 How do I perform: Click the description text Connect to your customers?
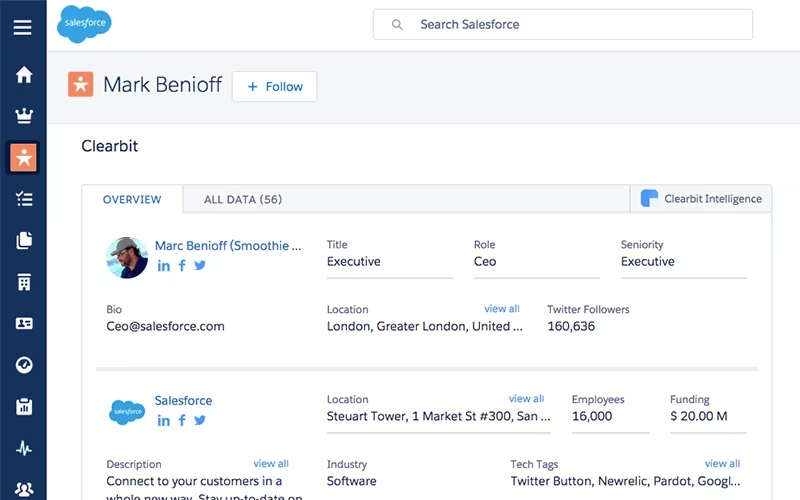pos(194,481)
